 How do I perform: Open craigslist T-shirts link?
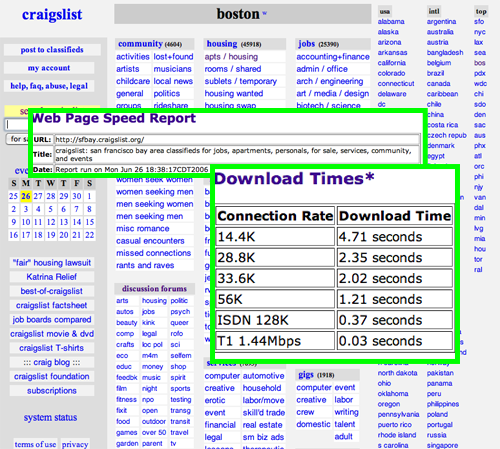coord(52,348)
